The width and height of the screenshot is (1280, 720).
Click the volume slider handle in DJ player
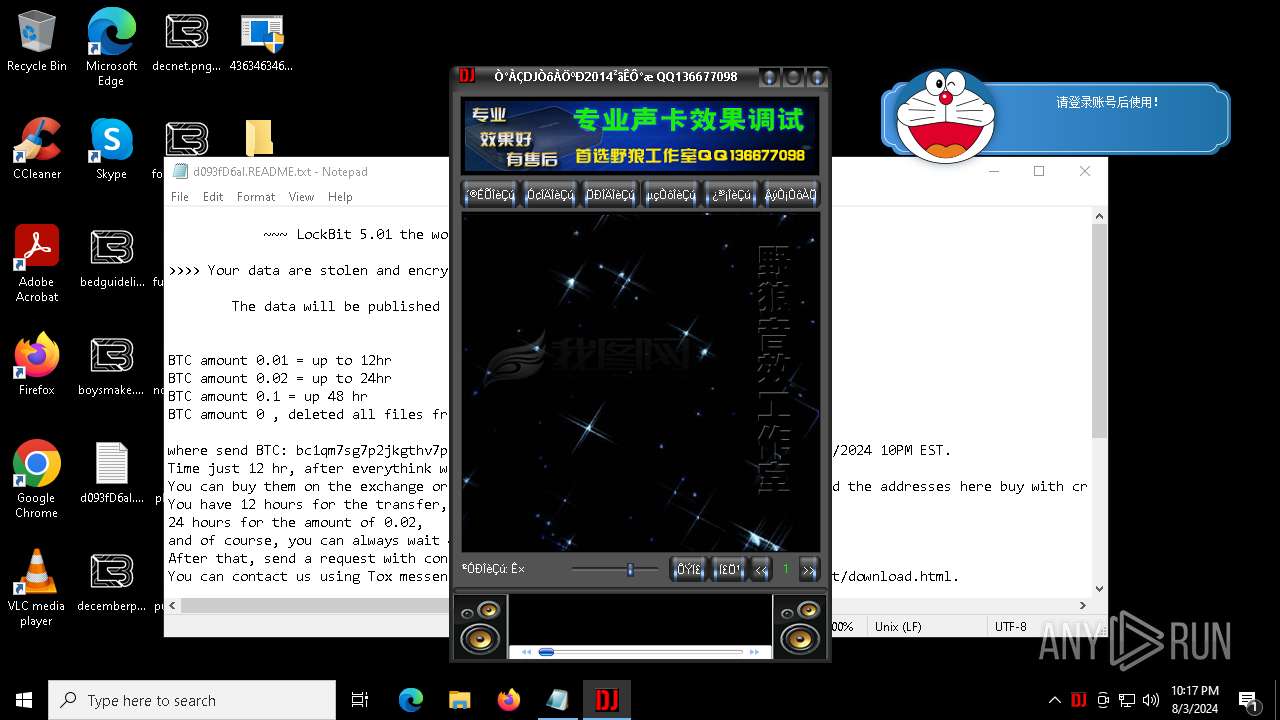[630, 569]
